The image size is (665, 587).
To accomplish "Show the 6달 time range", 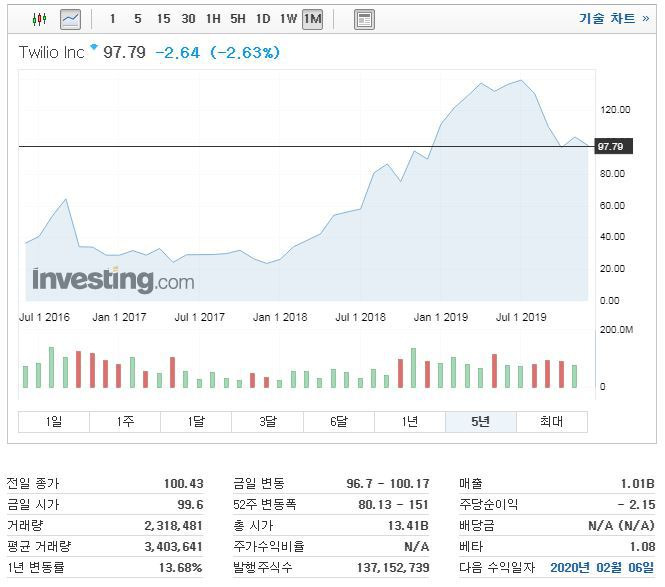I will tap(339, 422).
